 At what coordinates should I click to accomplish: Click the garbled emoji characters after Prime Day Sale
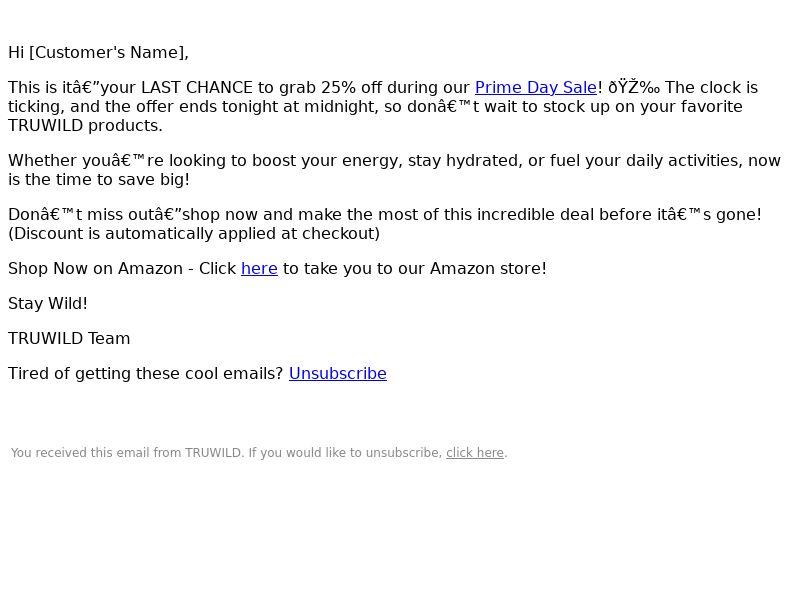click(x=634, y=88)
